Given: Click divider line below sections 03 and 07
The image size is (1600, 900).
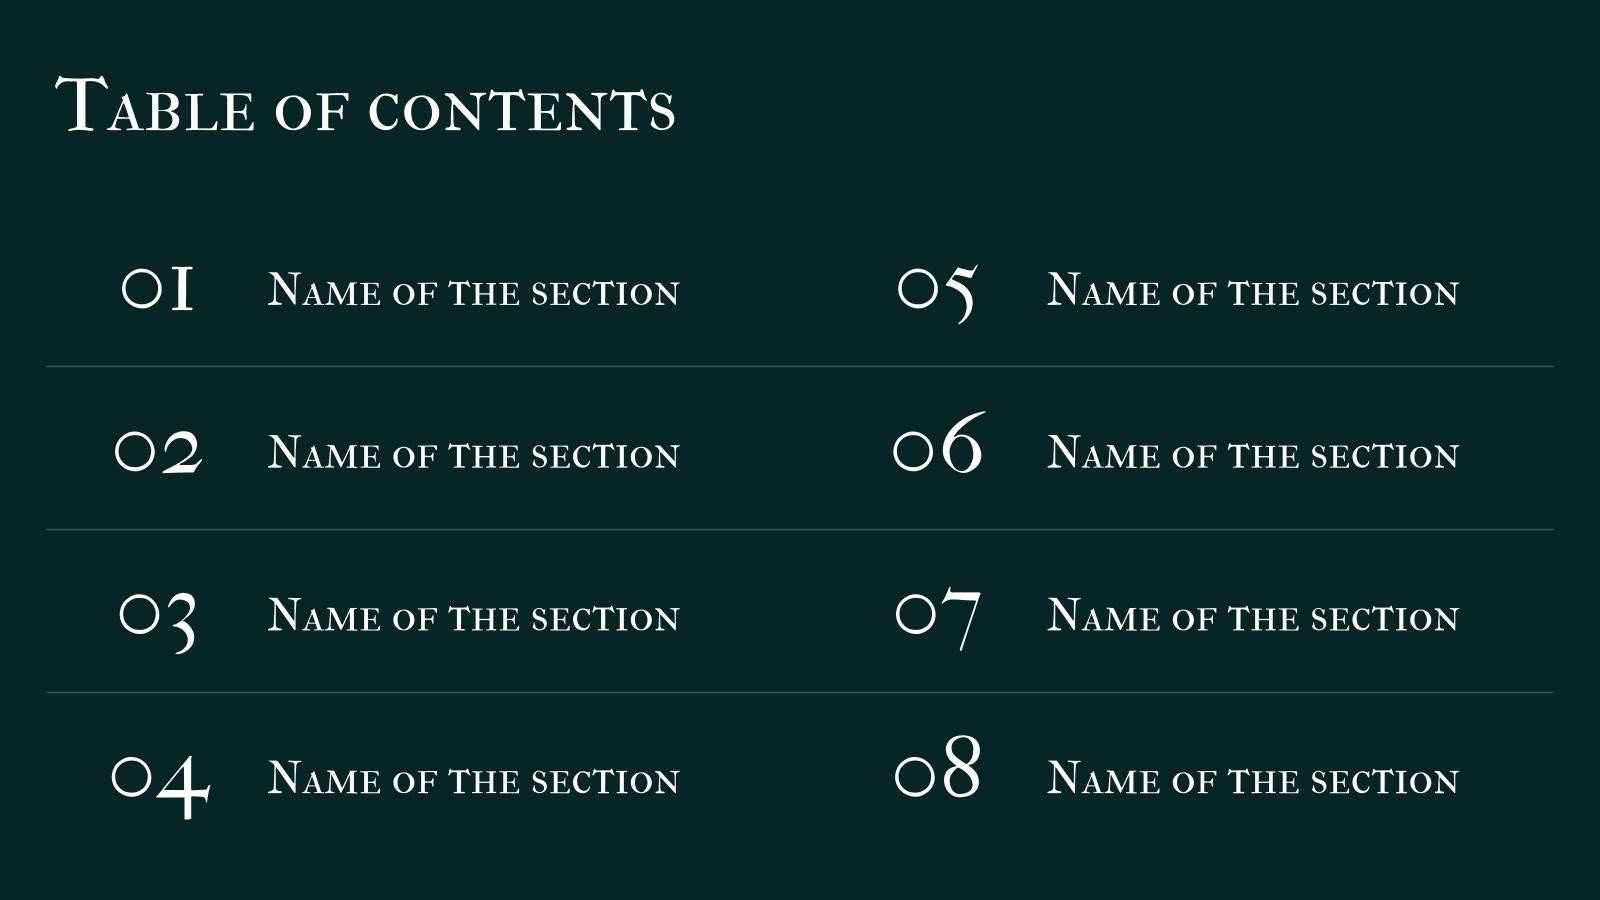Looking at the screenshot, I should pyautogui.click(x=800, y=692).
